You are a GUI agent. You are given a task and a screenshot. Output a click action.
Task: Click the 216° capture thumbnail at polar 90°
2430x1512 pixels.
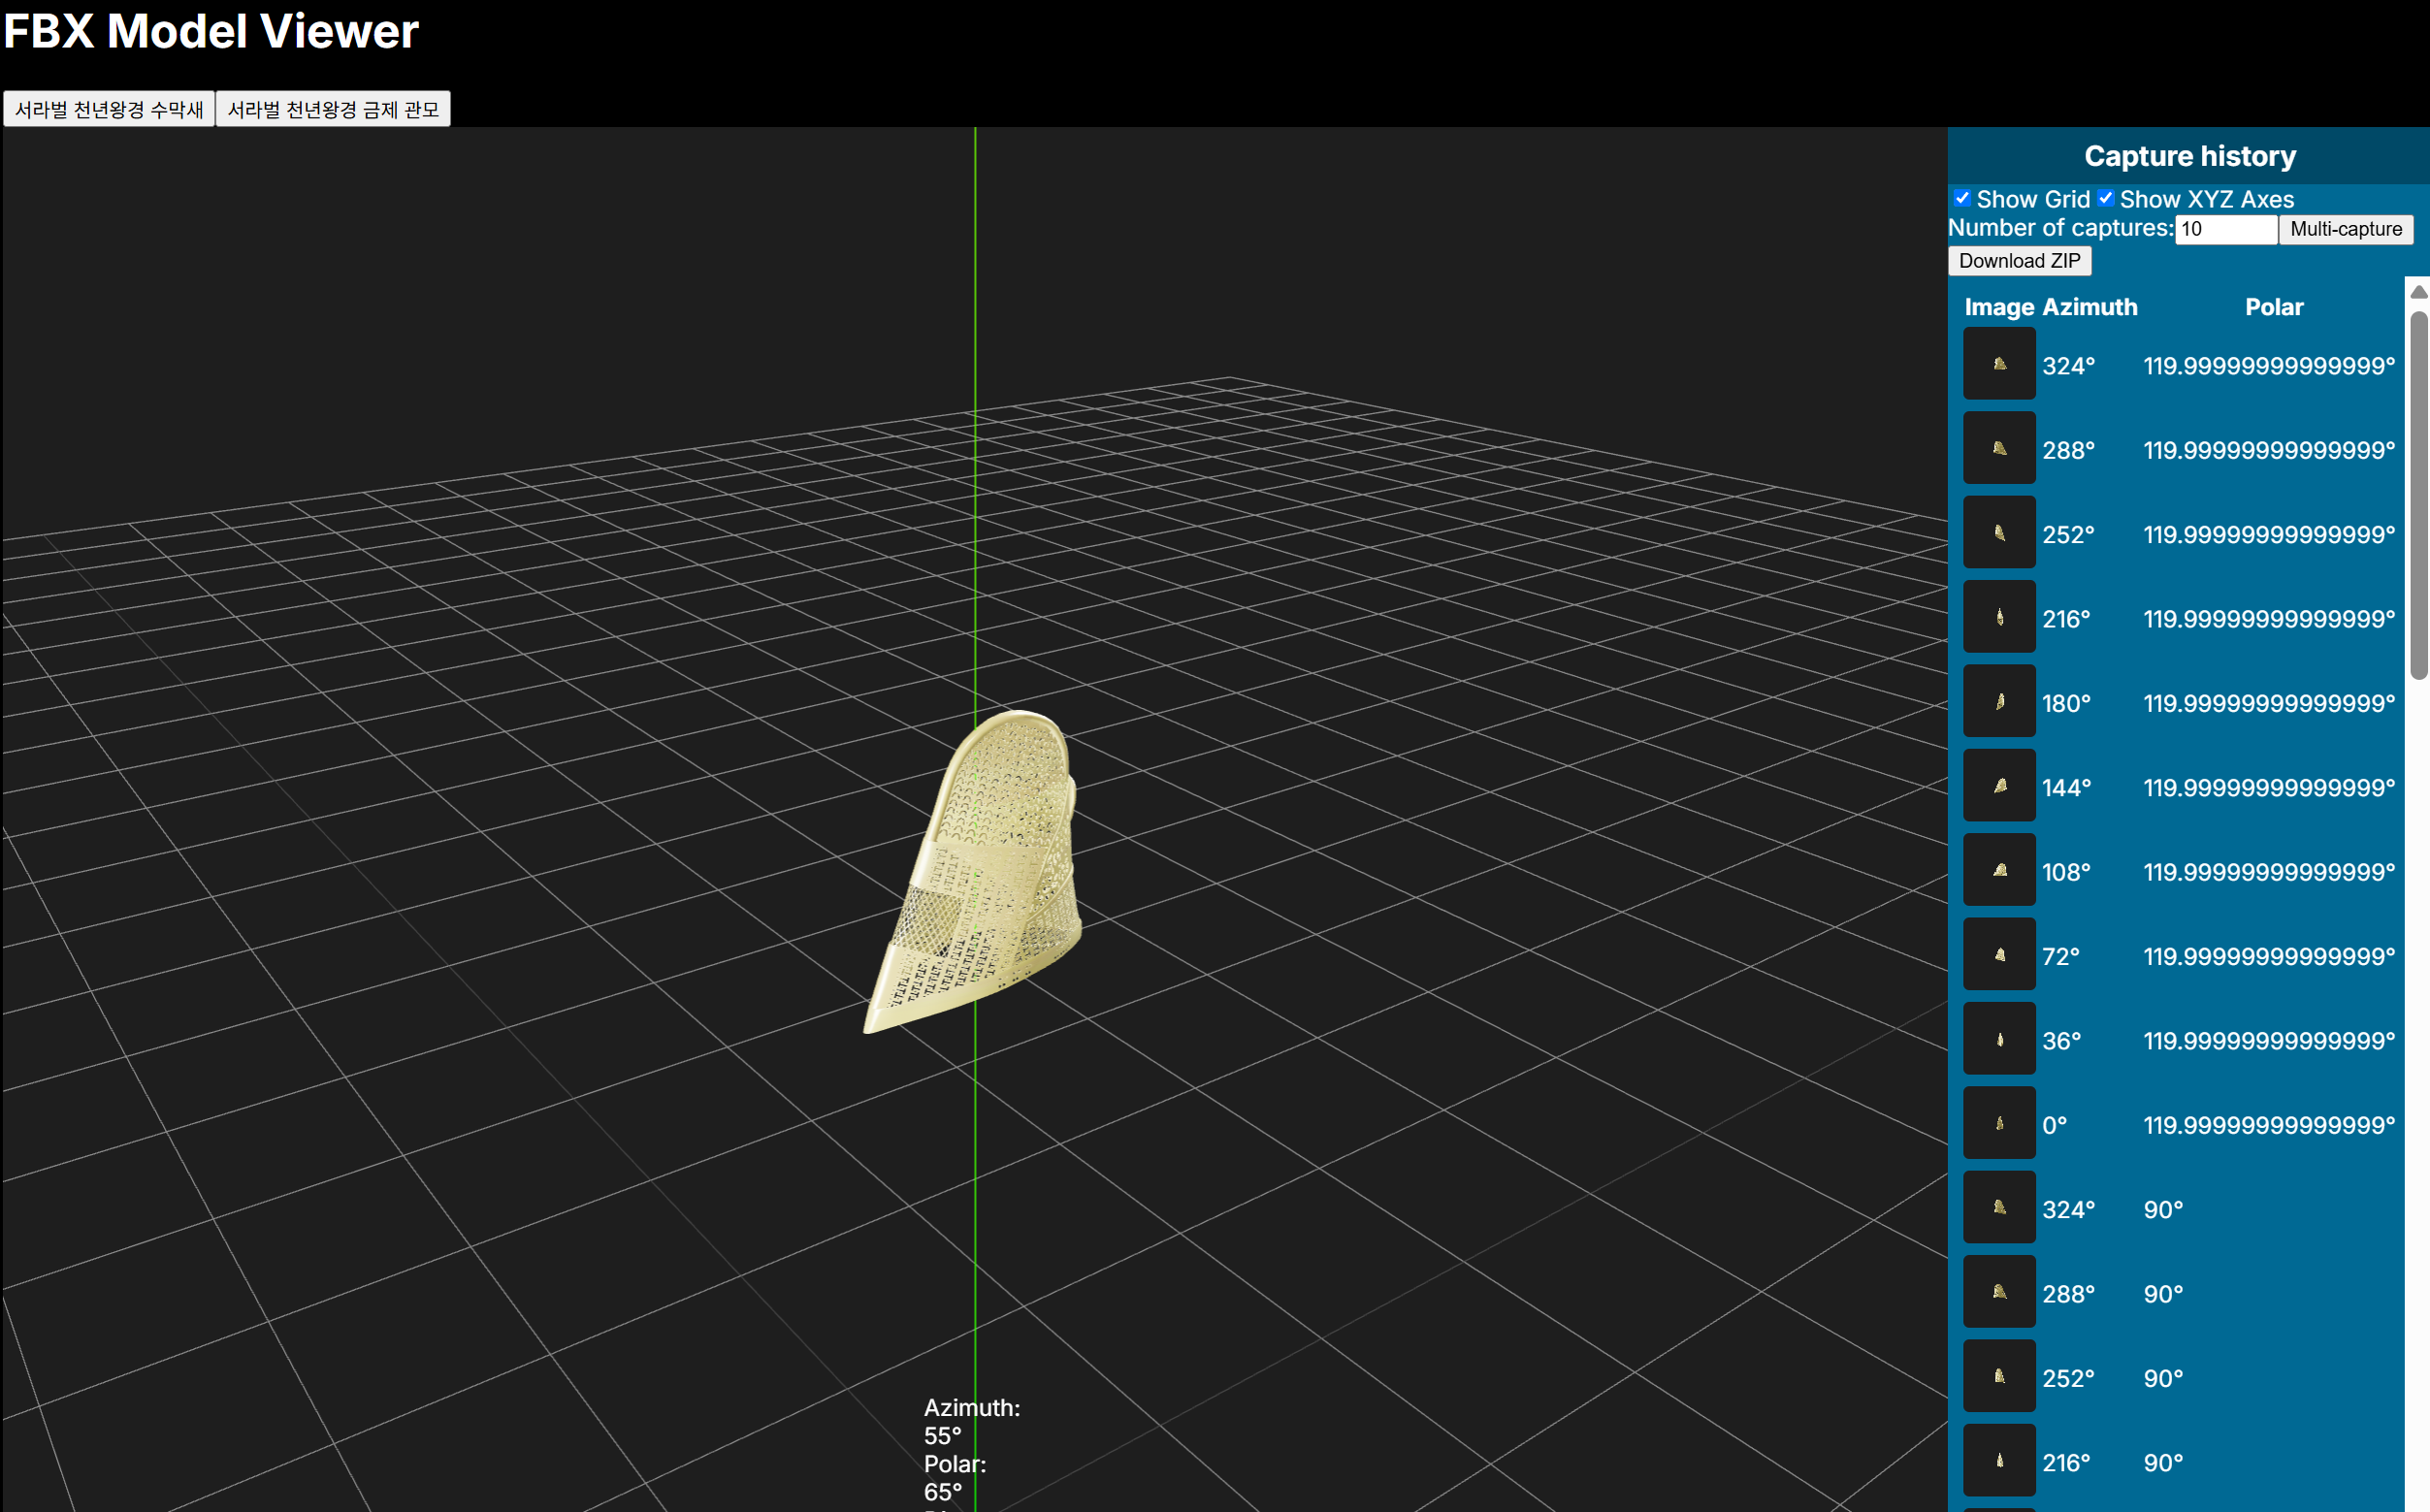pos(1998,1460)
